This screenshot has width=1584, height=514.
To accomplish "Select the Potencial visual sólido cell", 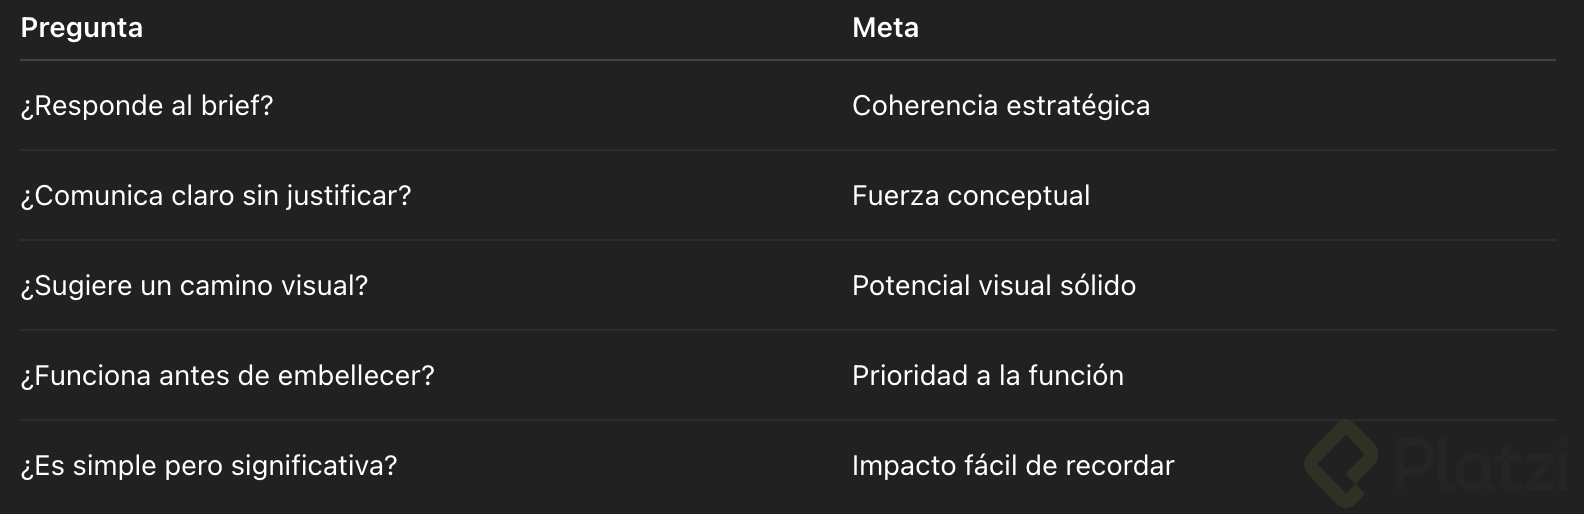I will coord(993,286).
